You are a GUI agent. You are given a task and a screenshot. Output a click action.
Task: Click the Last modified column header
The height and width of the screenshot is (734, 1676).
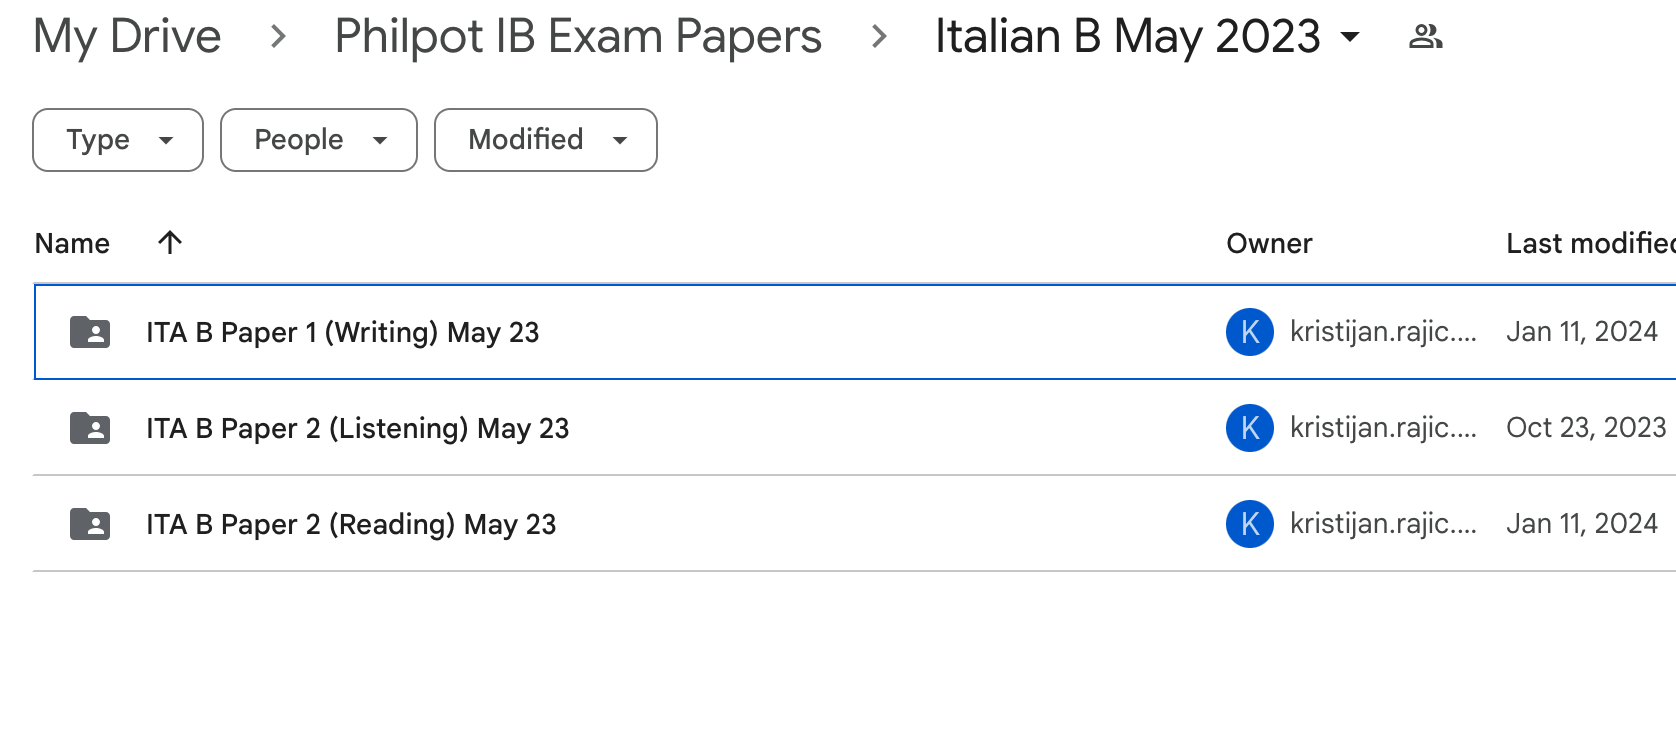[1588, 243]
